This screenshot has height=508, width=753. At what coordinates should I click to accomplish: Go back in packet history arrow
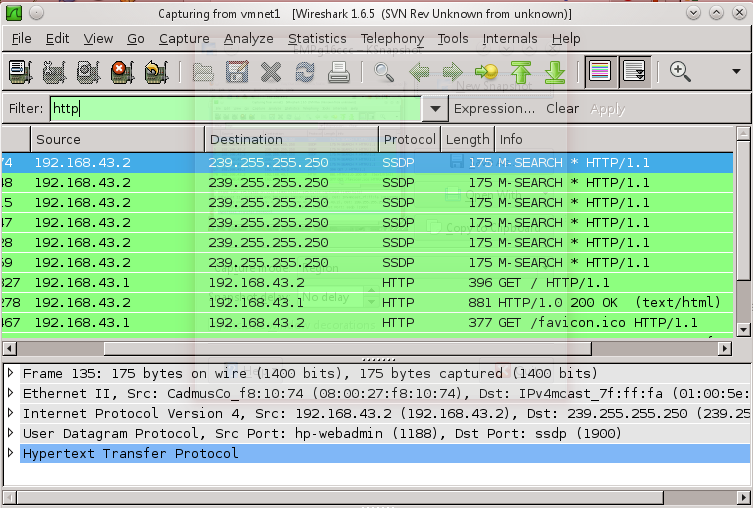(419, 72)
